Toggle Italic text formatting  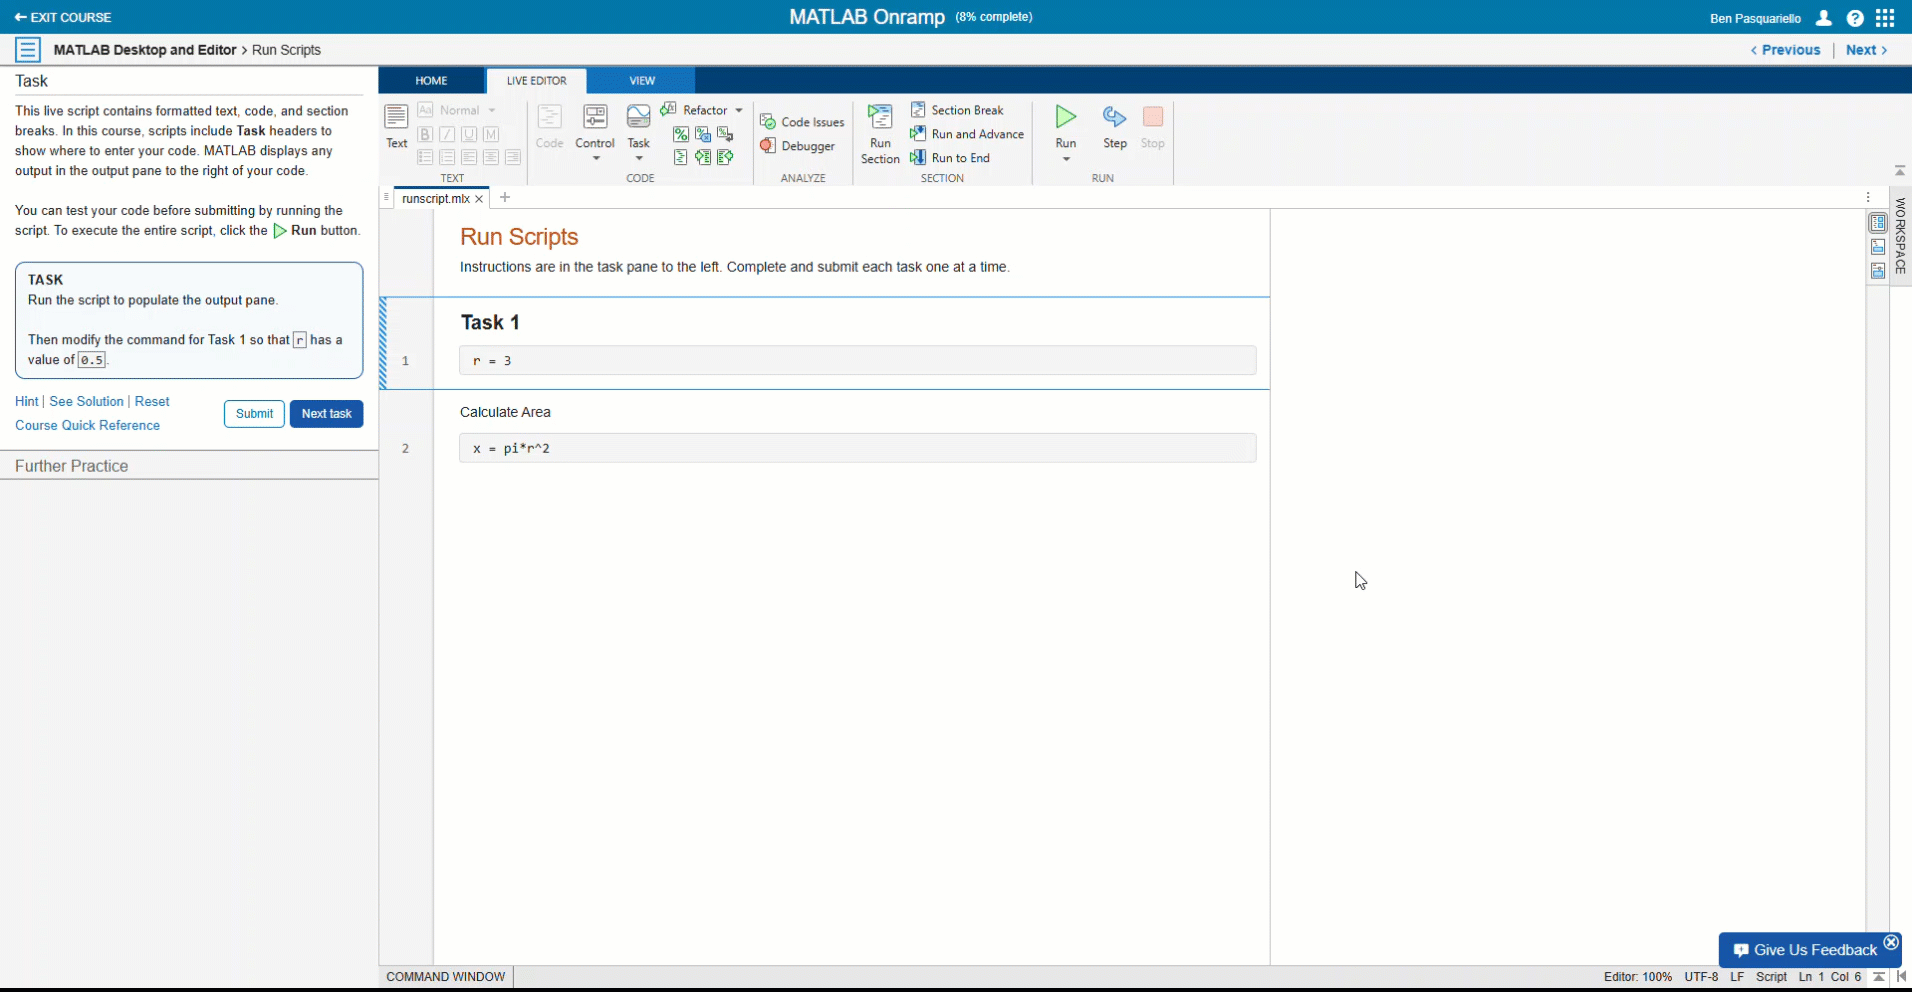coord(447,134)
